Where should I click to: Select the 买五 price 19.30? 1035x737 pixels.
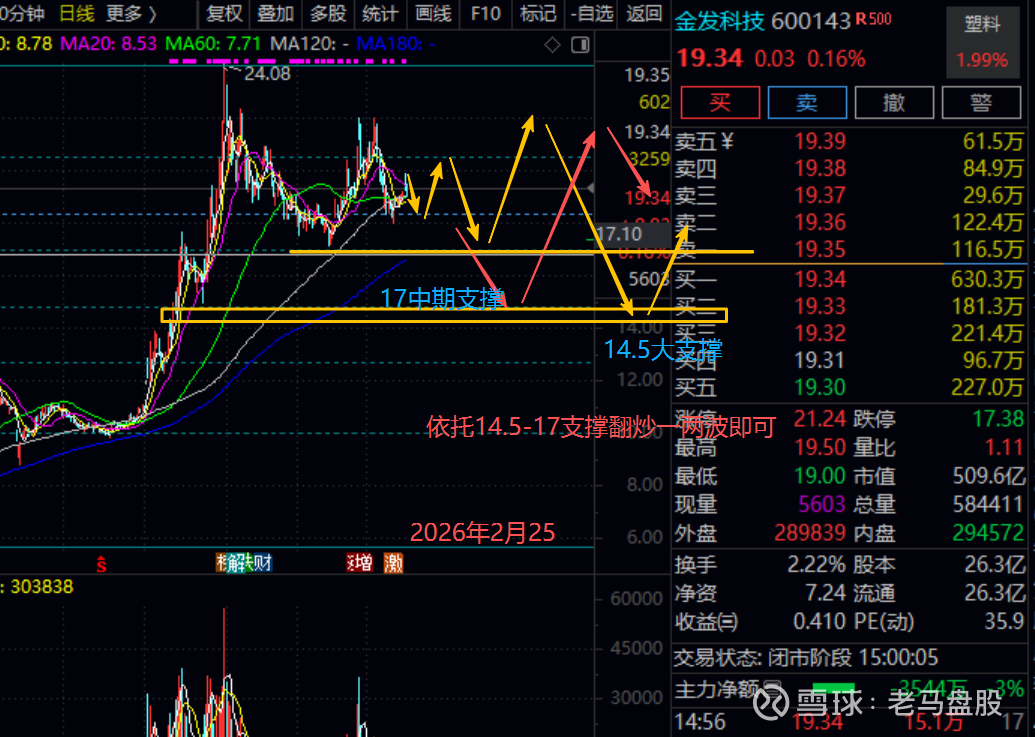(820, 387)
